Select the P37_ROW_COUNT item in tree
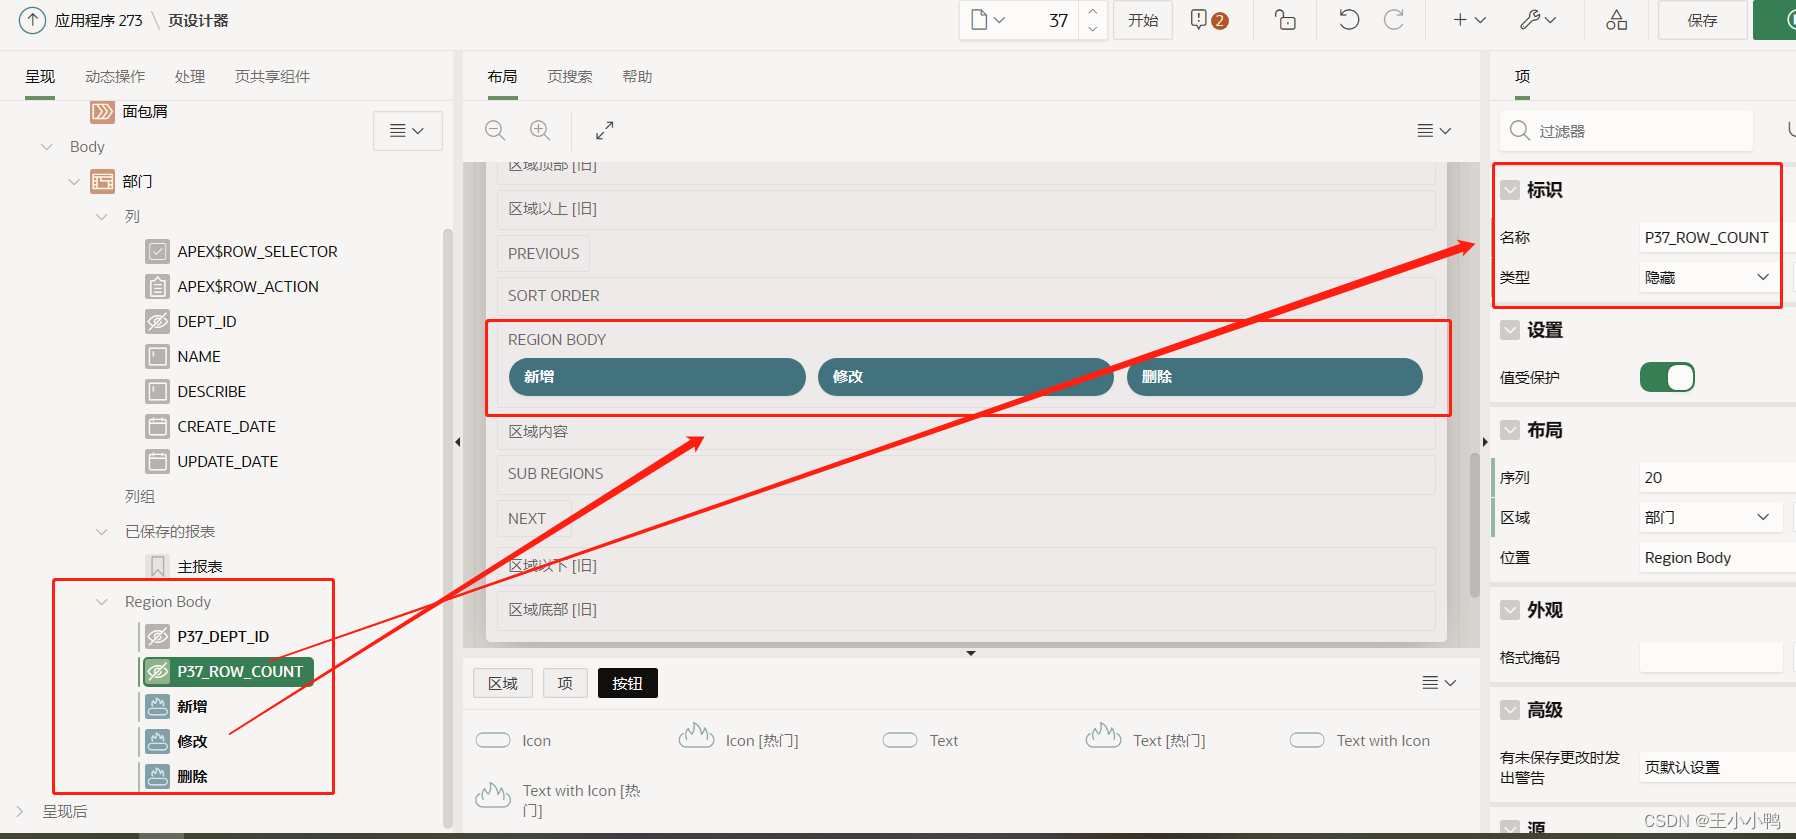Viewport: 1796px width, 839px height. coord(228,671)
